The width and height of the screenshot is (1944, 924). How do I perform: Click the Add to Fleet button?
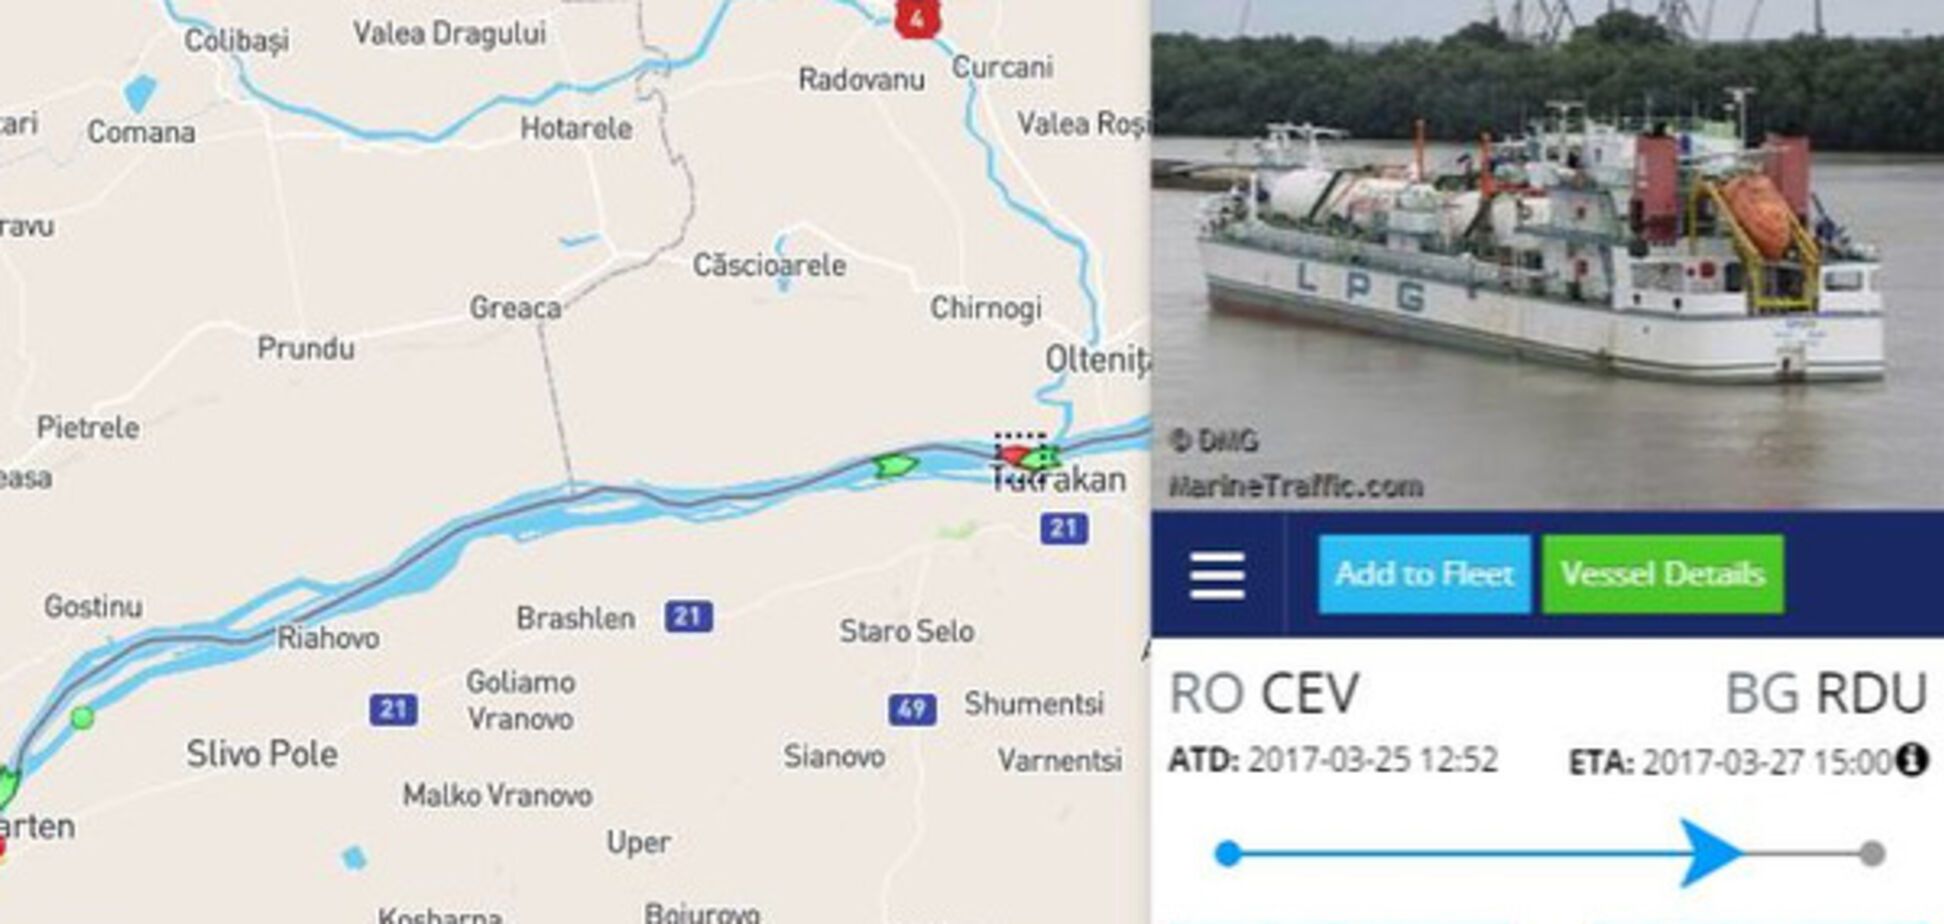[x=1424, y=574]
